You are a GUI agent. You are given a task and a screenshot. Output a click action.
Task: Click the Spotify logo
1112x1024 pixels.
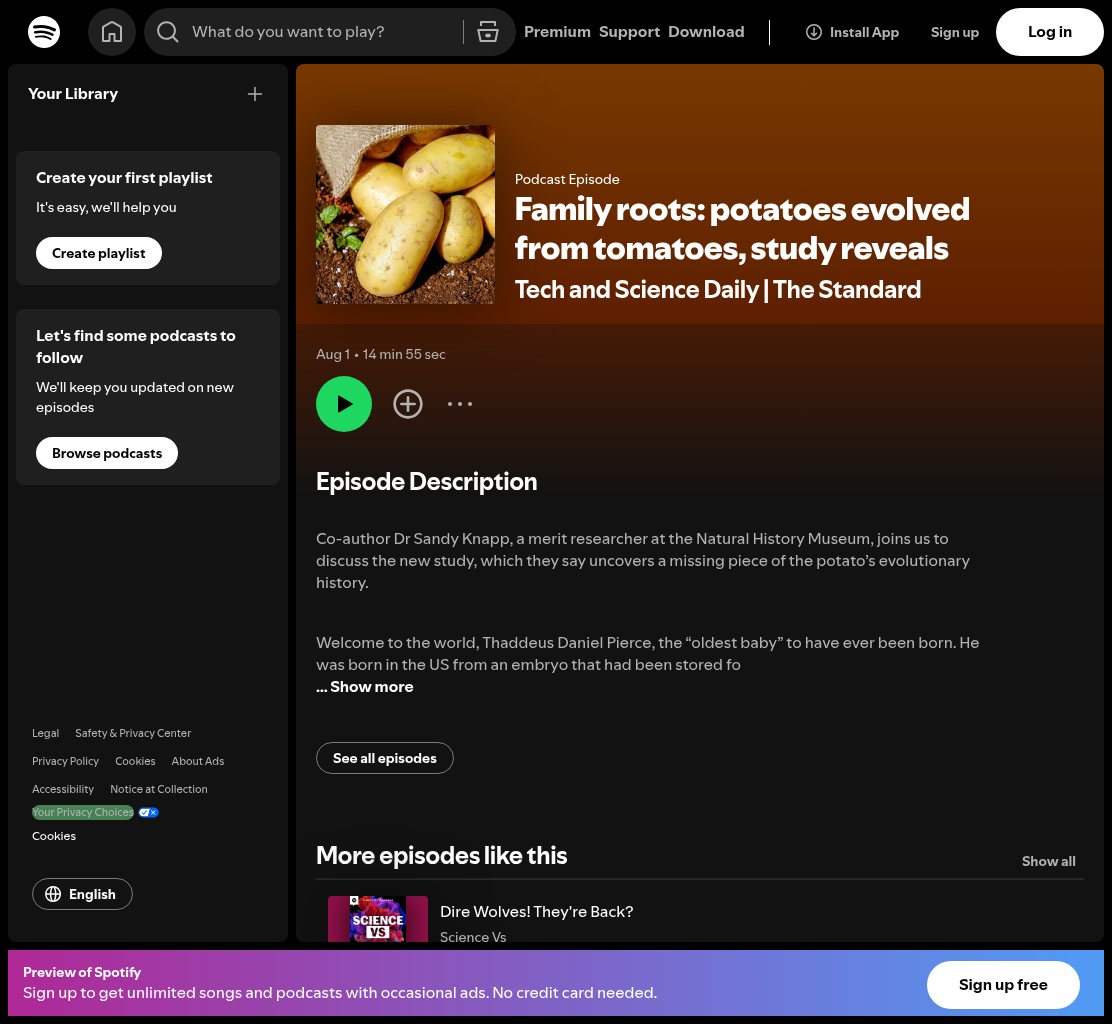point(44,32)
